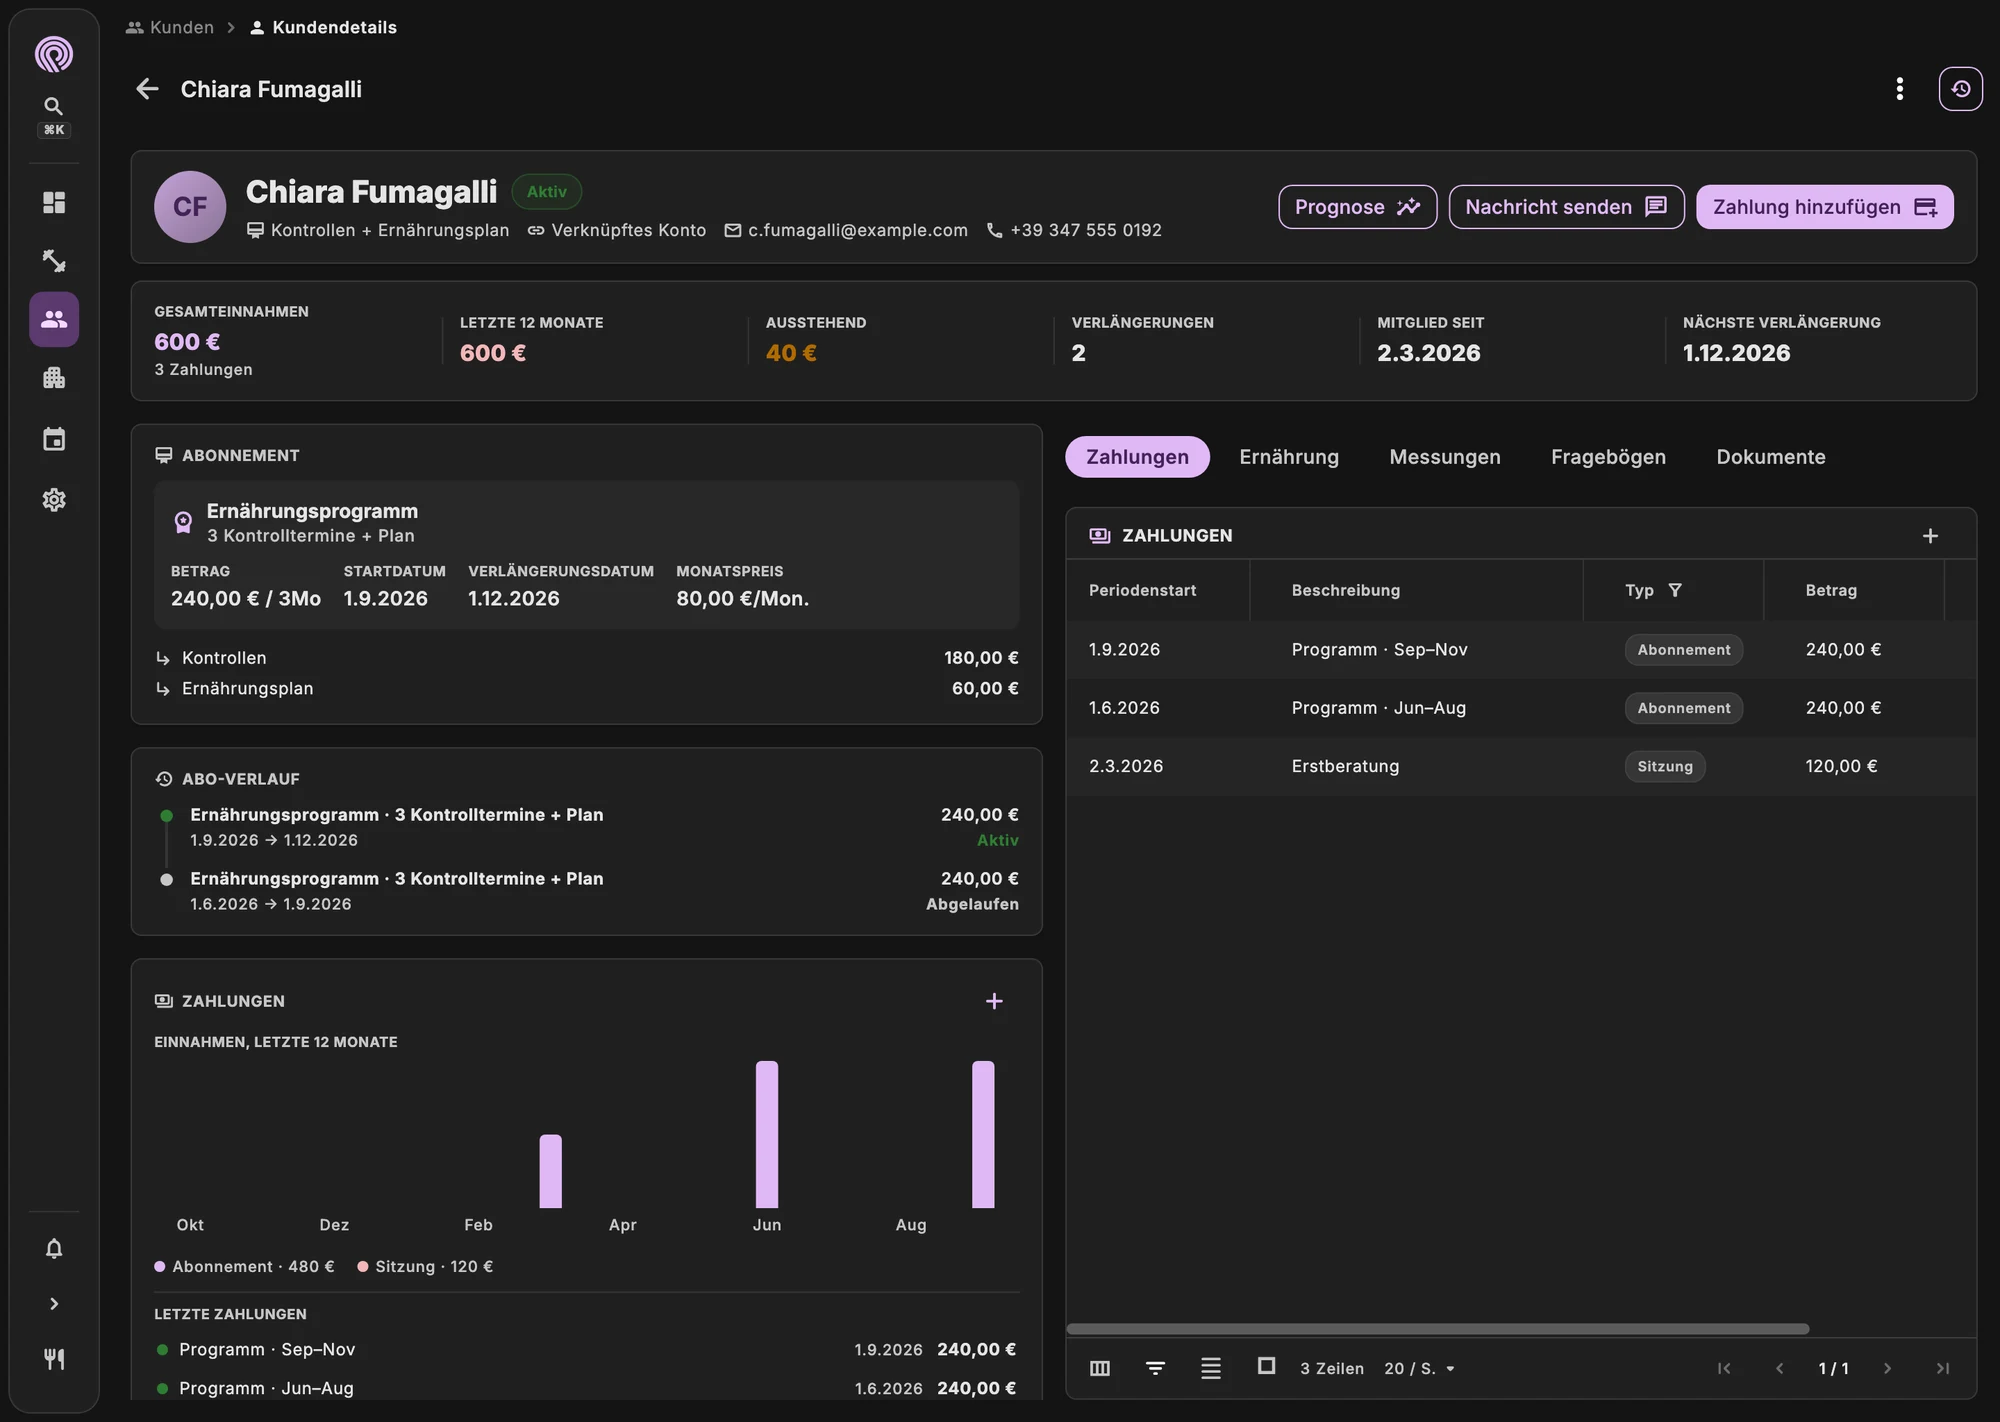Toggle the fullscreen square icon in table footer
The image size is (2000, 1422).
click(1266, 1366)
